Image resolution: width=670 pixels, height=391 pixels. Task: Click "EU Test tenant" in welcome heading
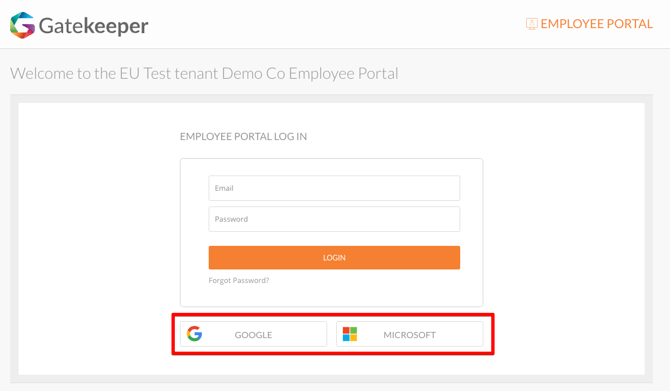coord(169,73)
